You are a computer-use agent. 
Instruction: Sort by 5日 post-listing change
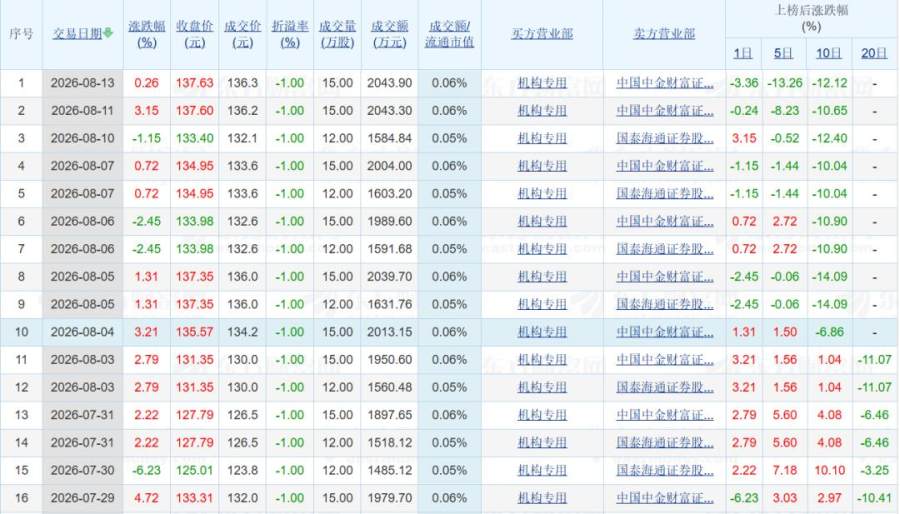tap(783, 53)
